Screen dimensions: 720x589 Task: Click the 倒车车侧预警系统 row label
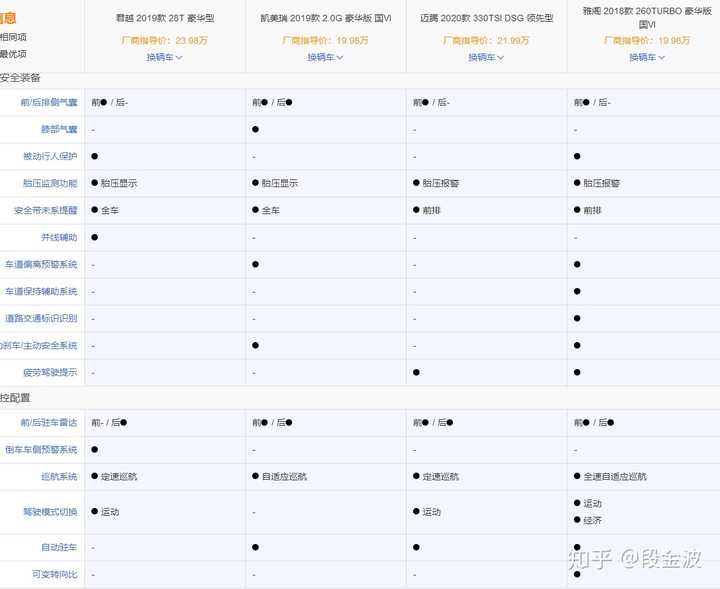(x=41, y=449)
